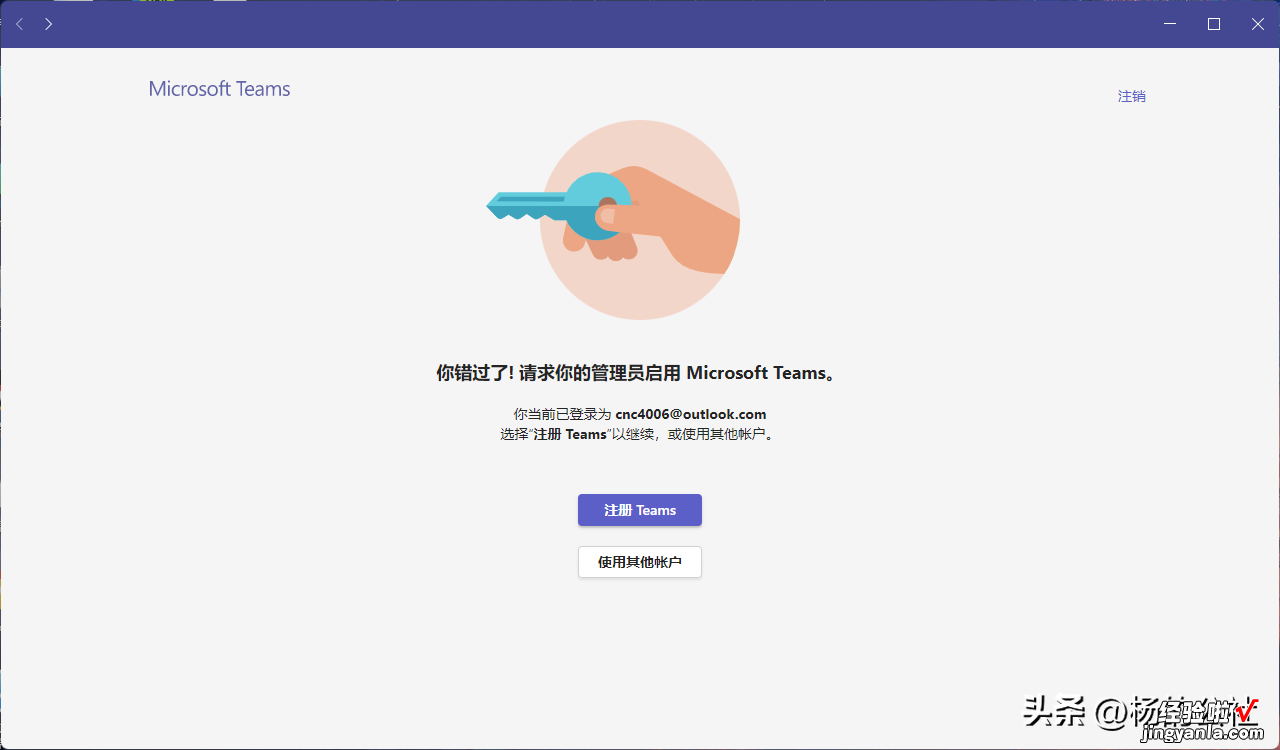Click the key-in-hand illustration

pyautogui.click(x=613, y=220)
